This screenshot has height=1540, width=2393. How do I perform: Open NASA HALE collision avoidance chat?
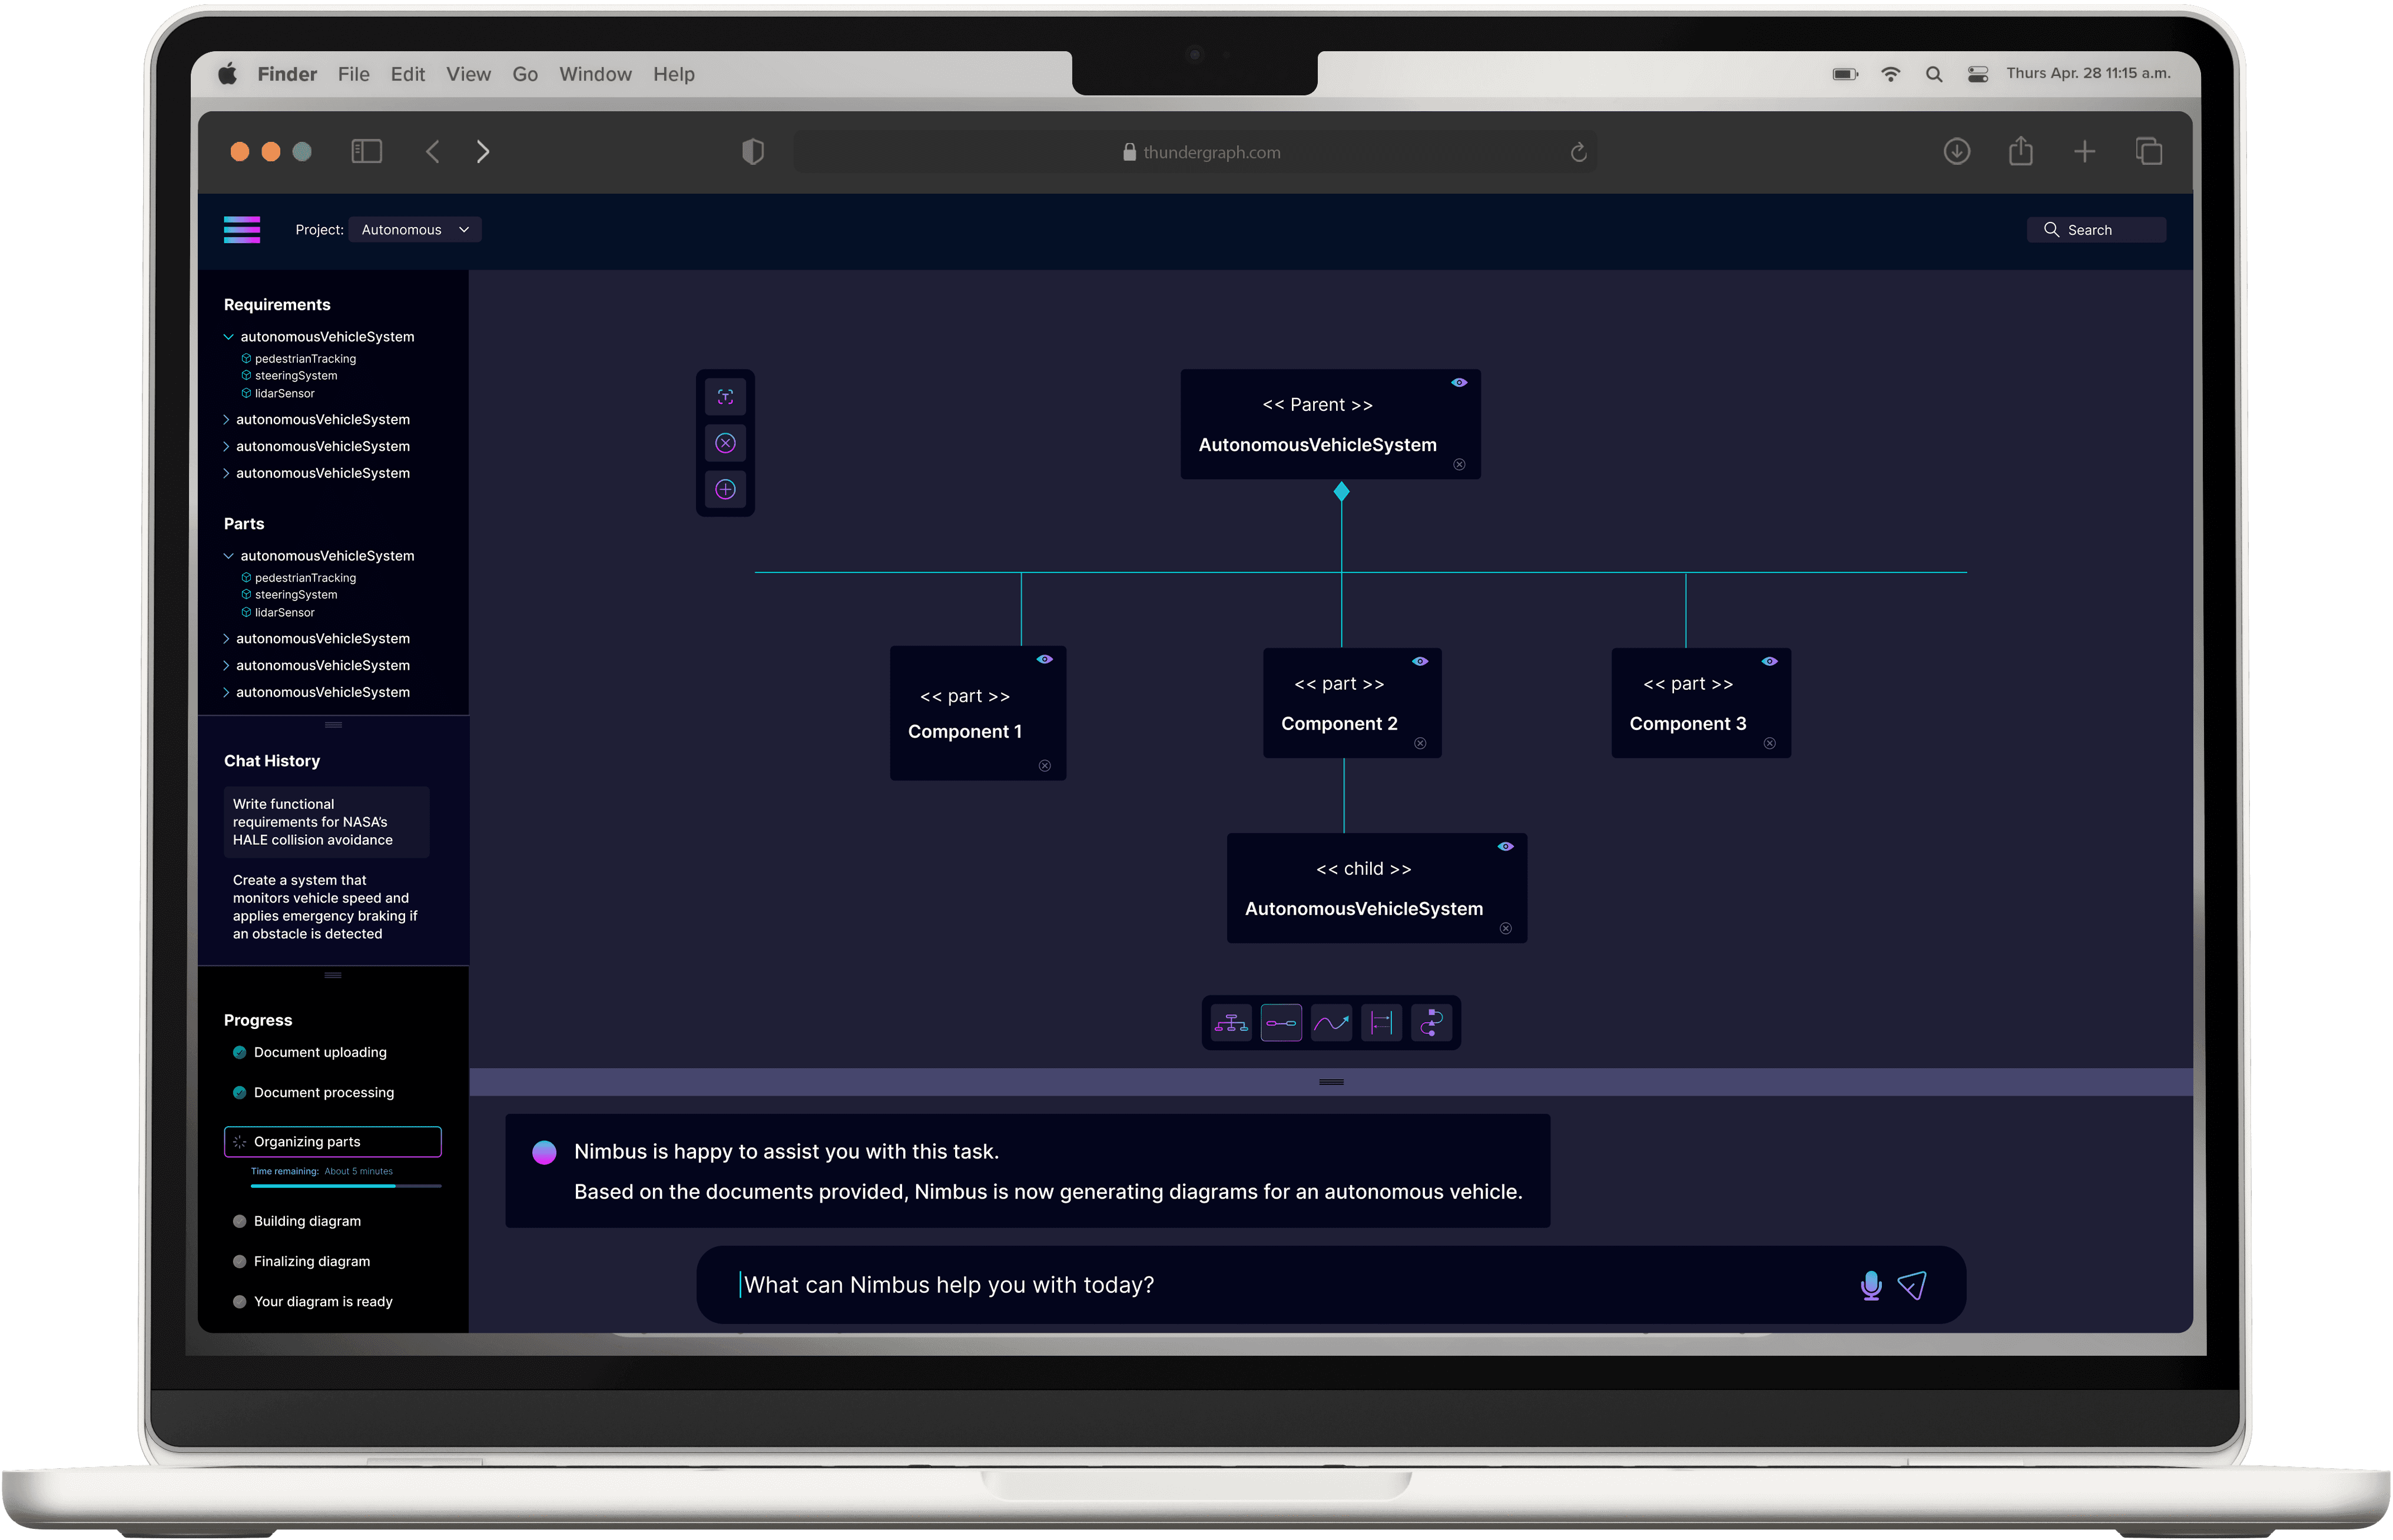pos(326,822)
